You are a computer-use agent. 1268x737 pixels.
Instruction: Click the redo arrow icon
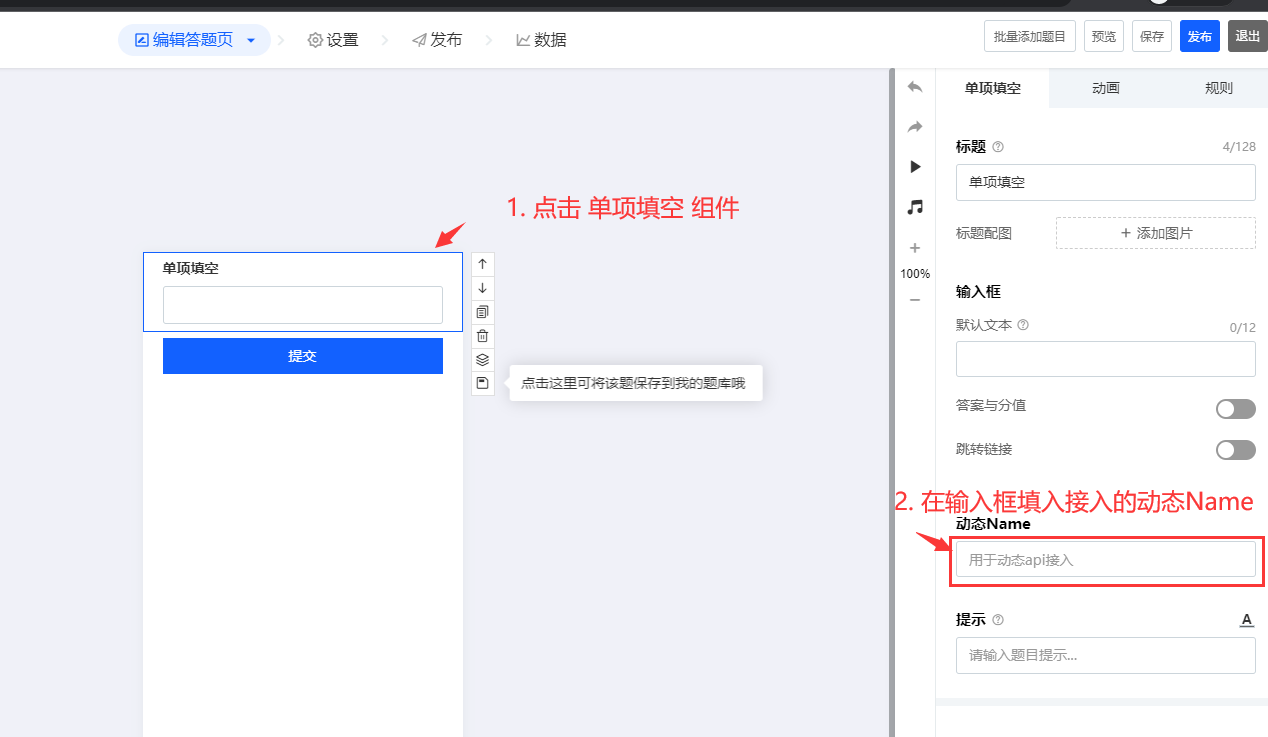pyautogui.click(x=914, y=127)
